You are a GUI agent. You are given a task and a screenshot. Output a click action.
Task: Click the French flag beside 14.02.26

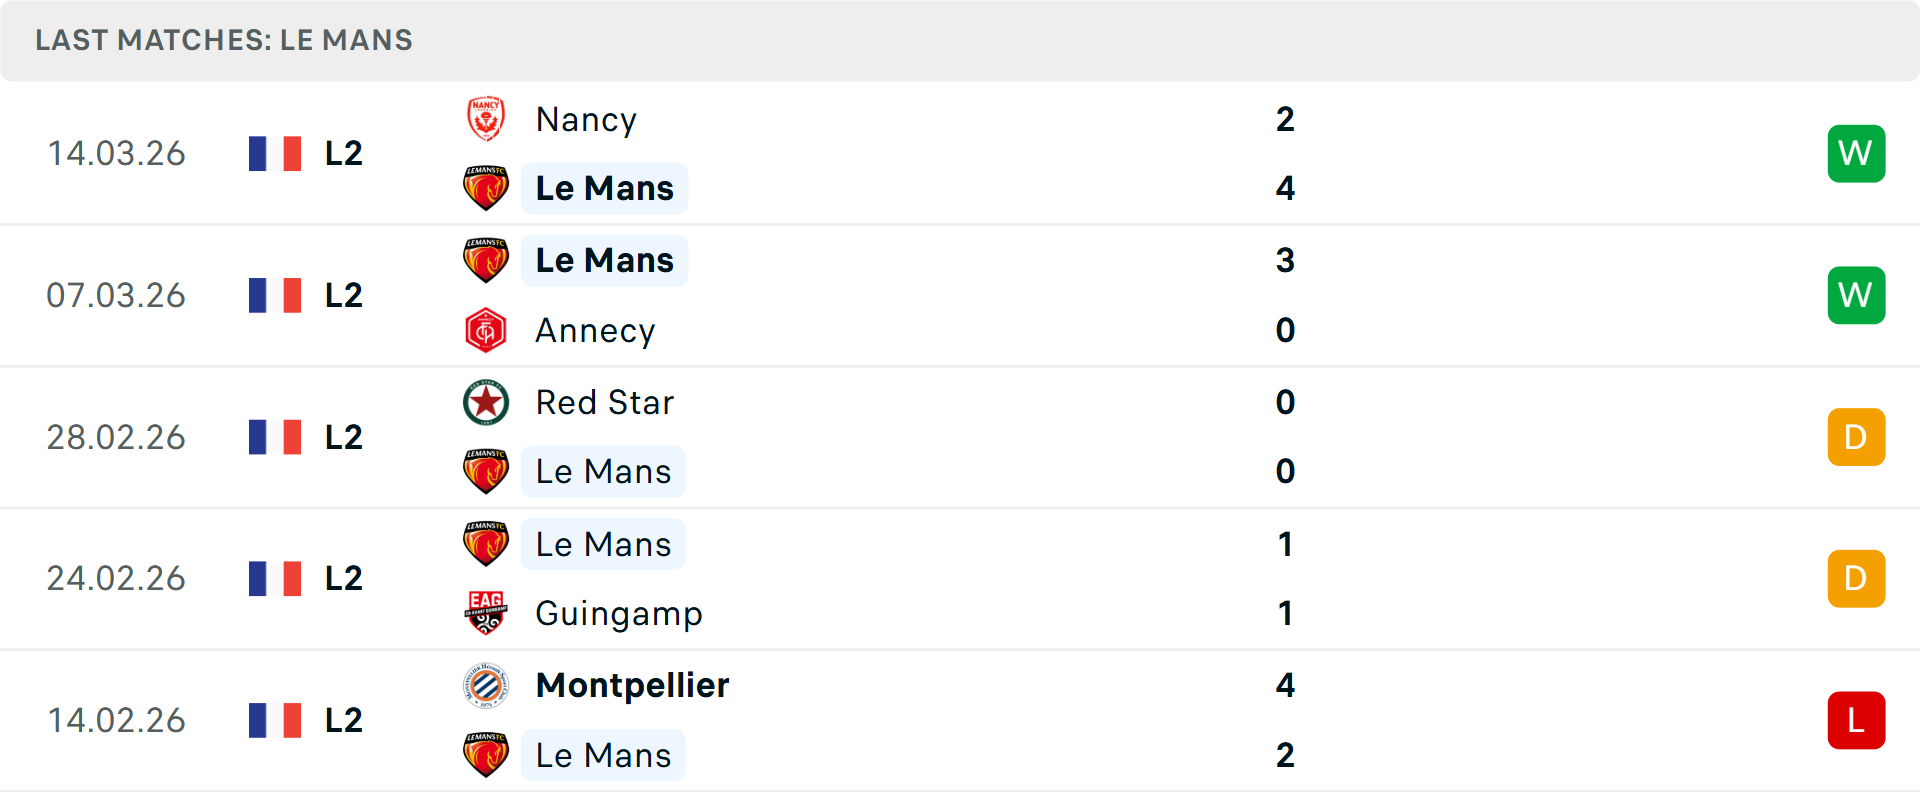[x=275, y=720]
